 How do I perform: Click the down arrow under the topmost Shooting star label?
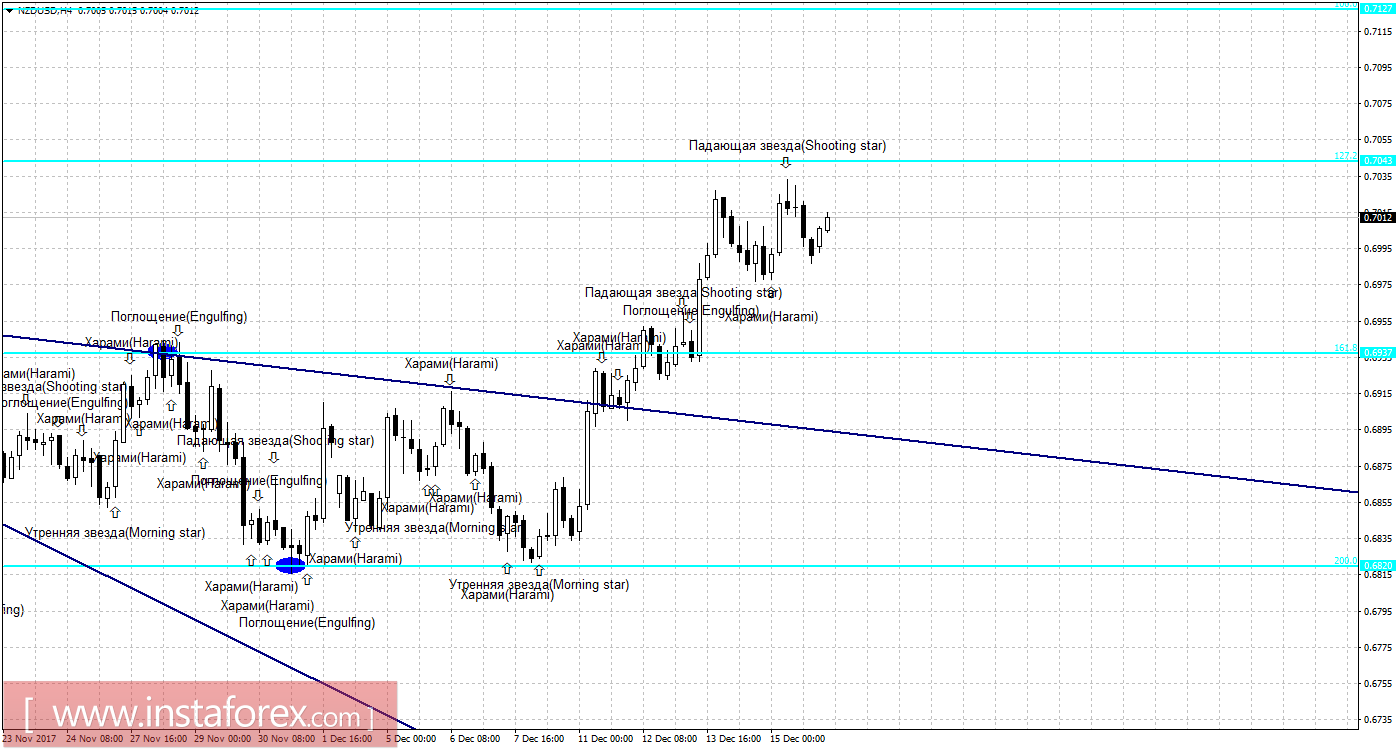click(786, 162)
